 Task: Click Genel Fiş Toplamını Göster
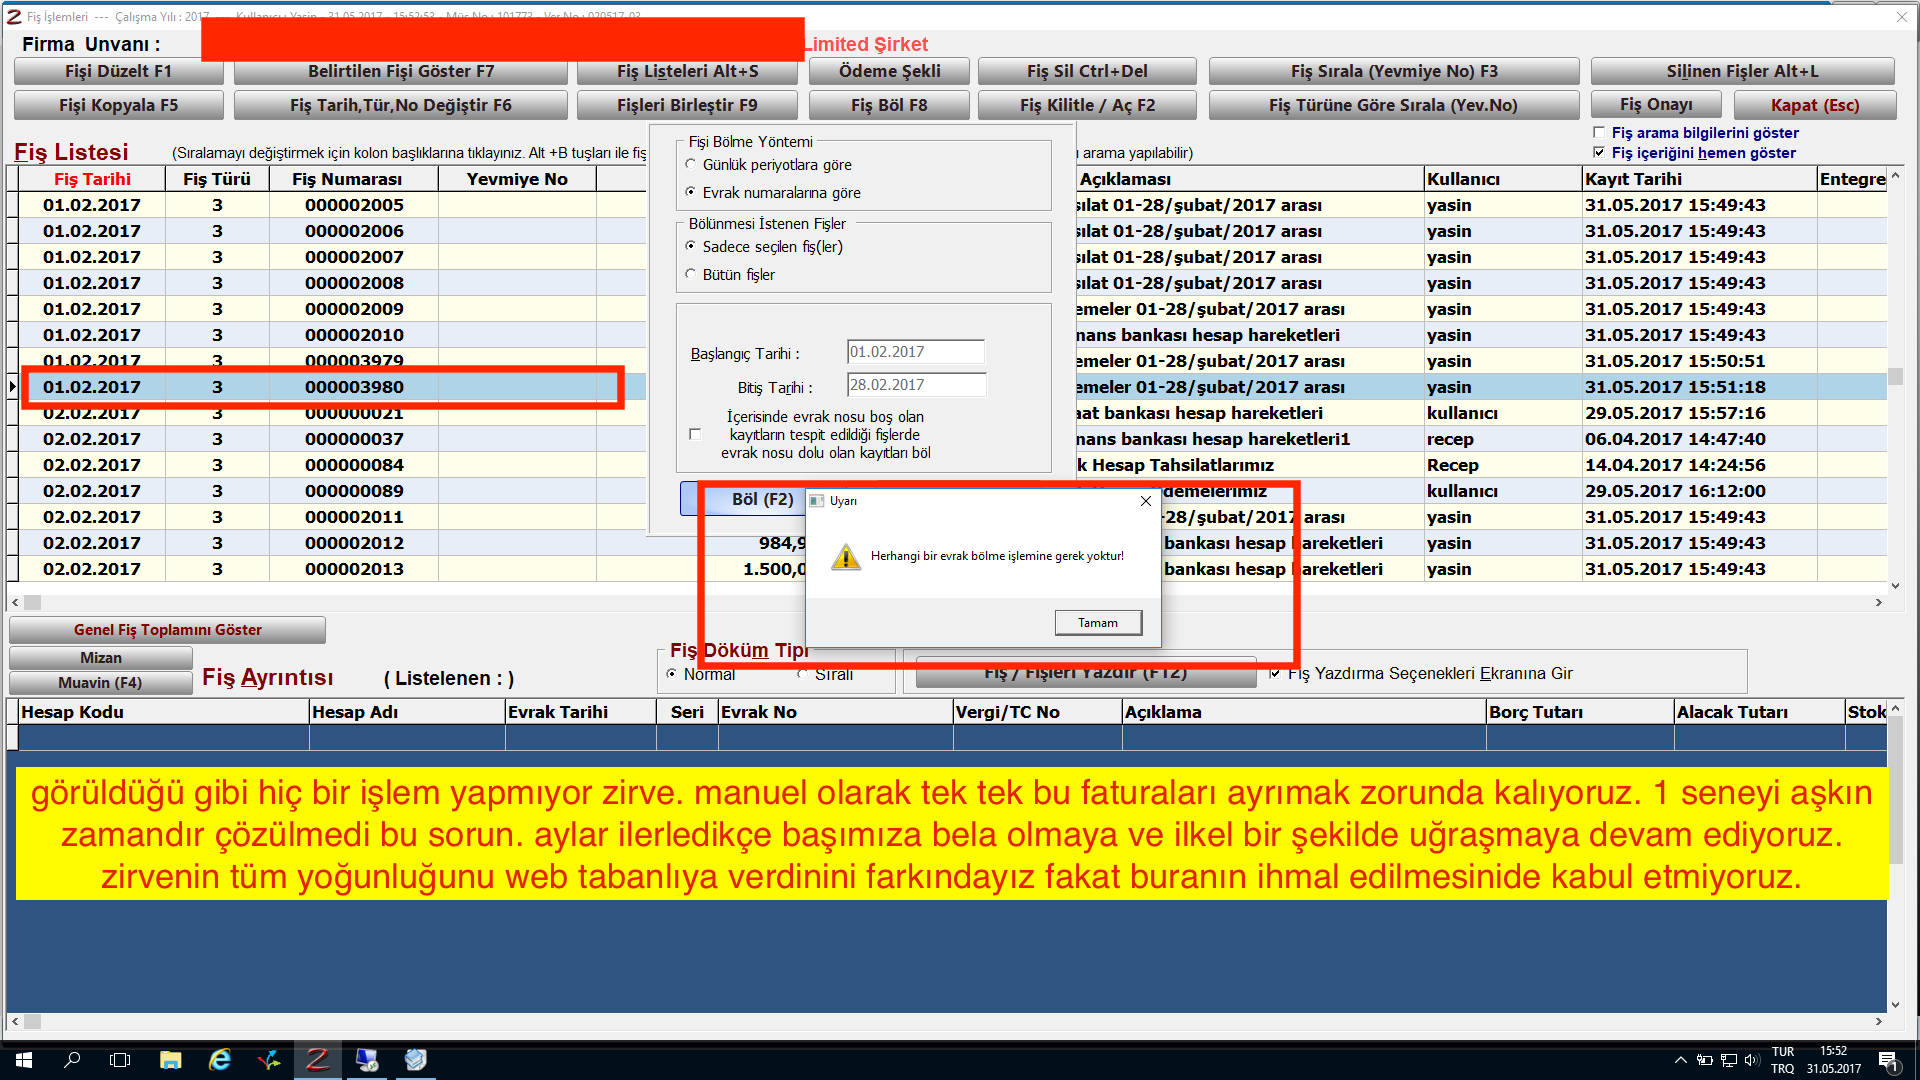point(167,630)
